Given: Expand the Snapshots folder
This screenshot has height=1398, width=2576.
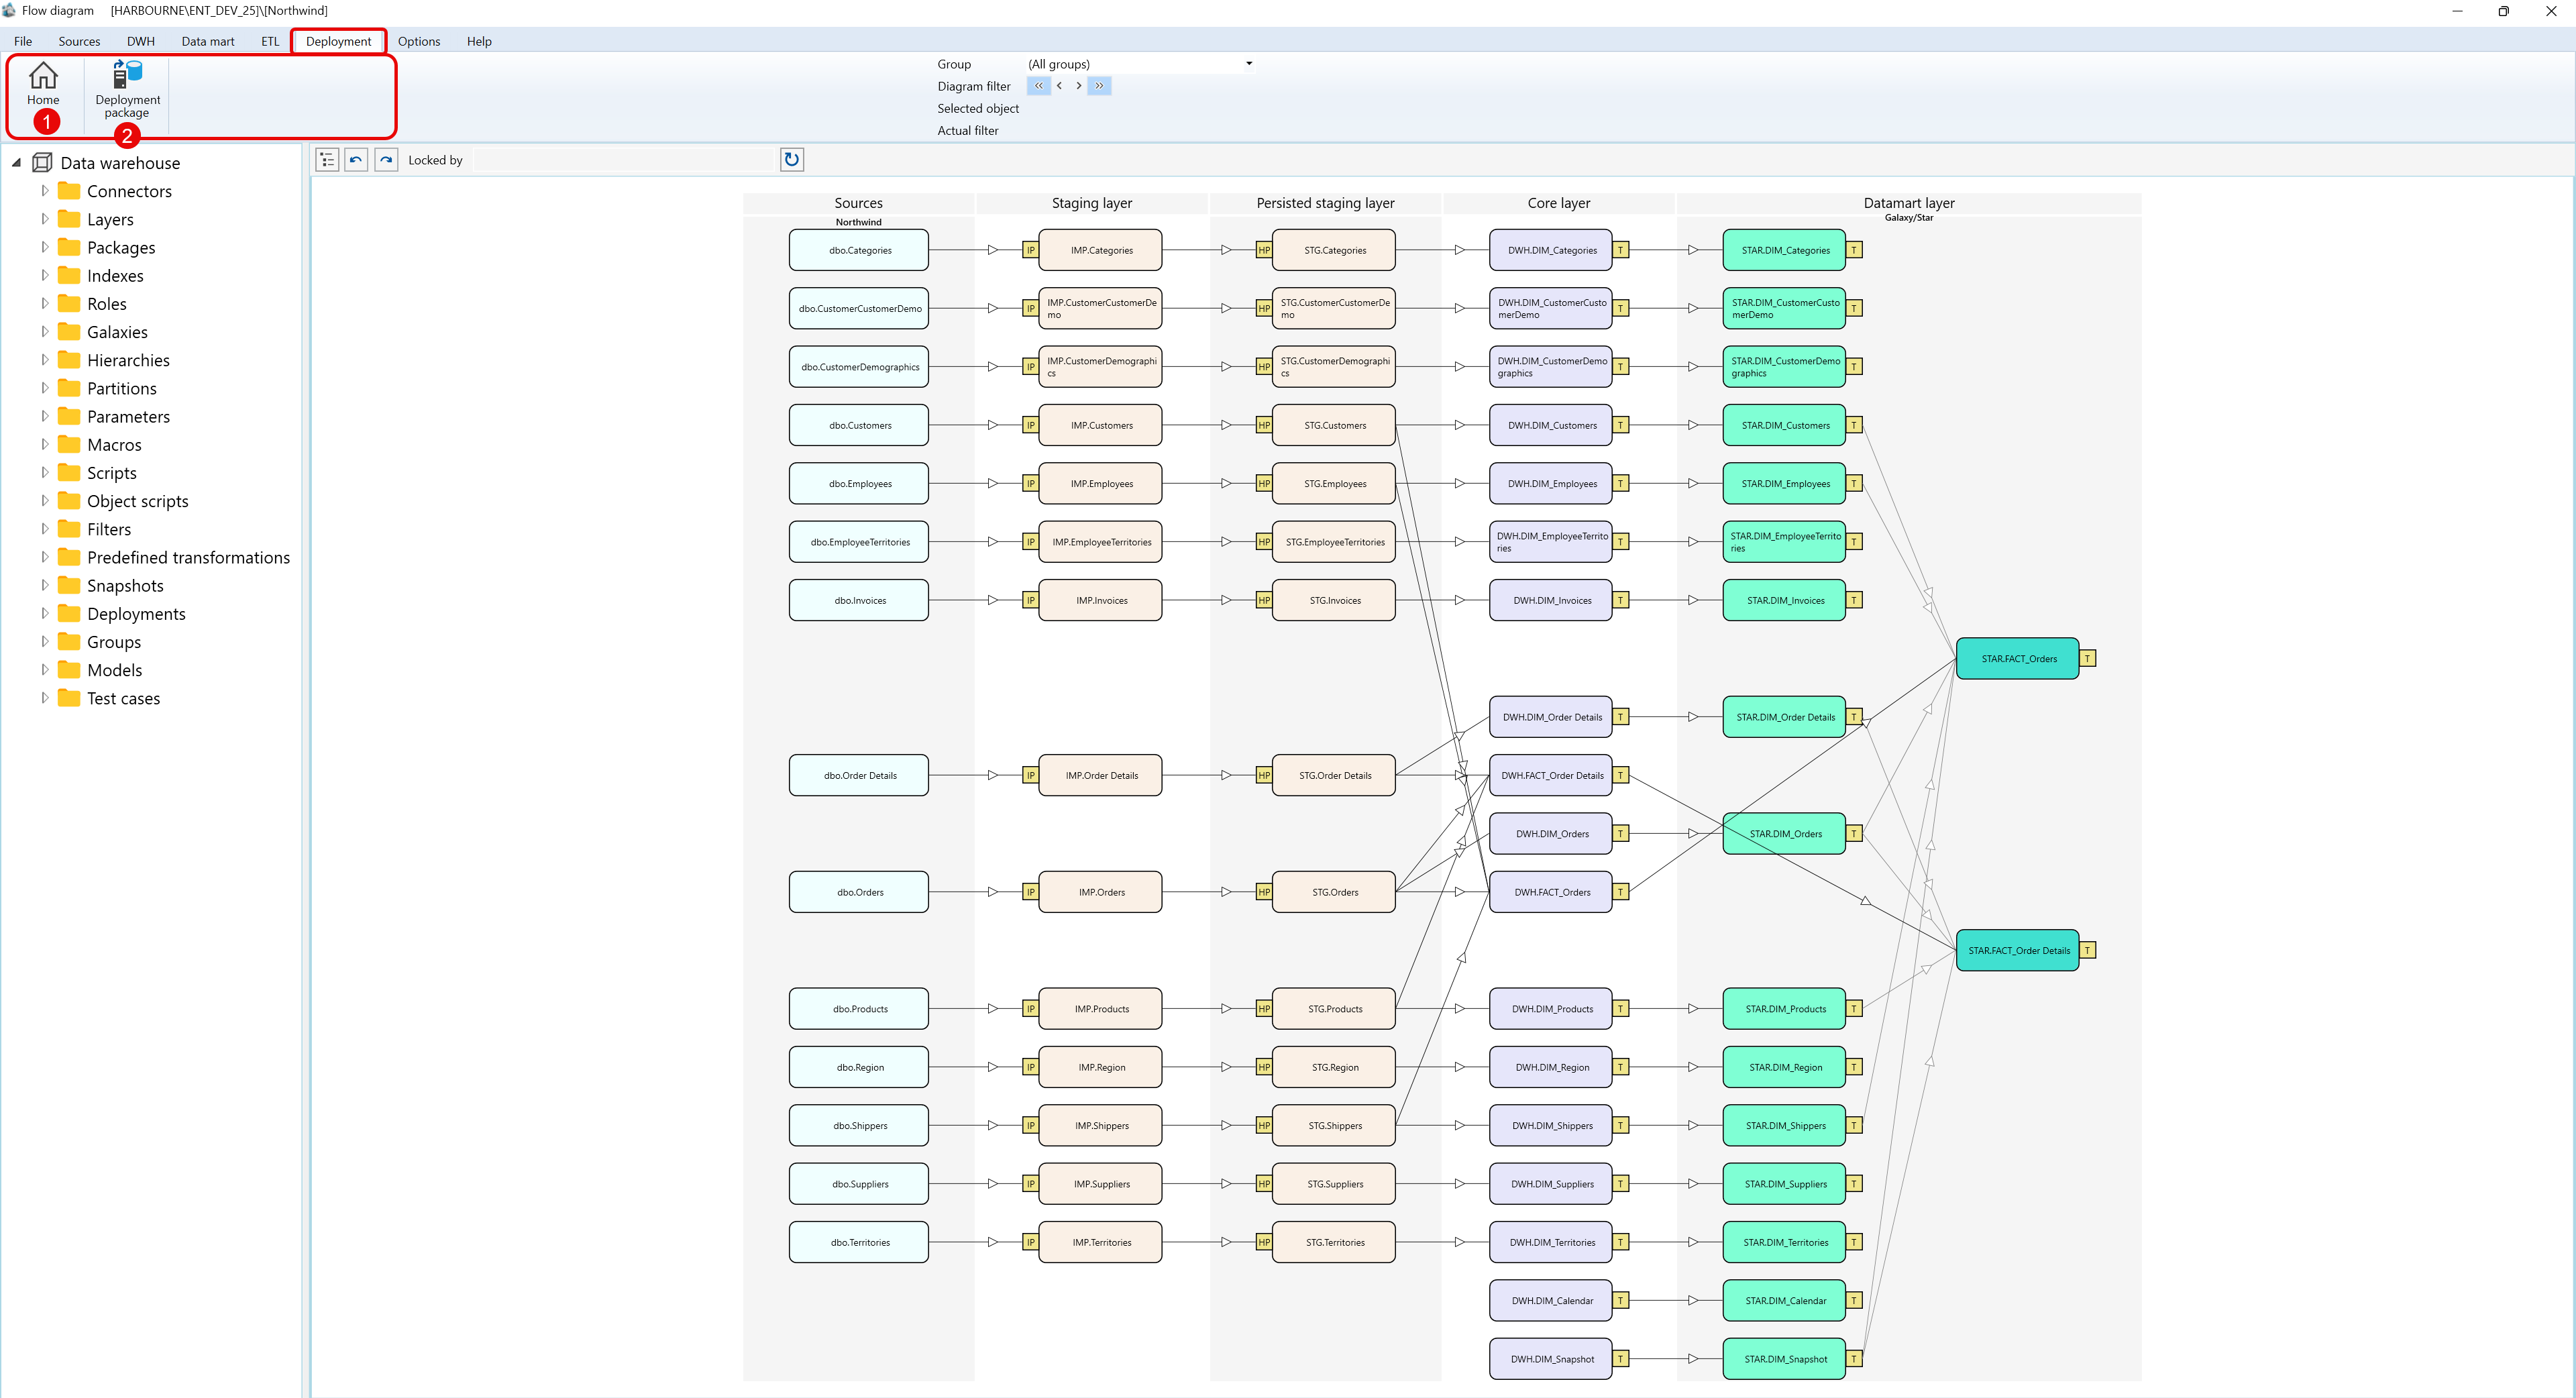Looking at the screenshot, I should pos(44,585).
